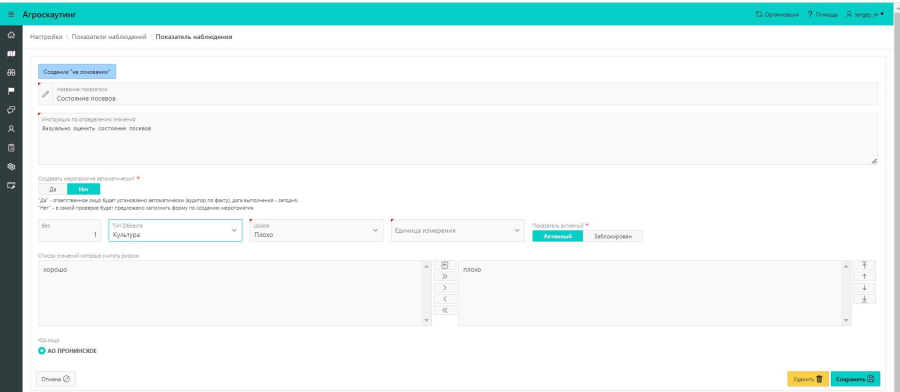Open the gear settings icon in sidebar
Viewport: 900px width, 392px height.
coord(11,166)
